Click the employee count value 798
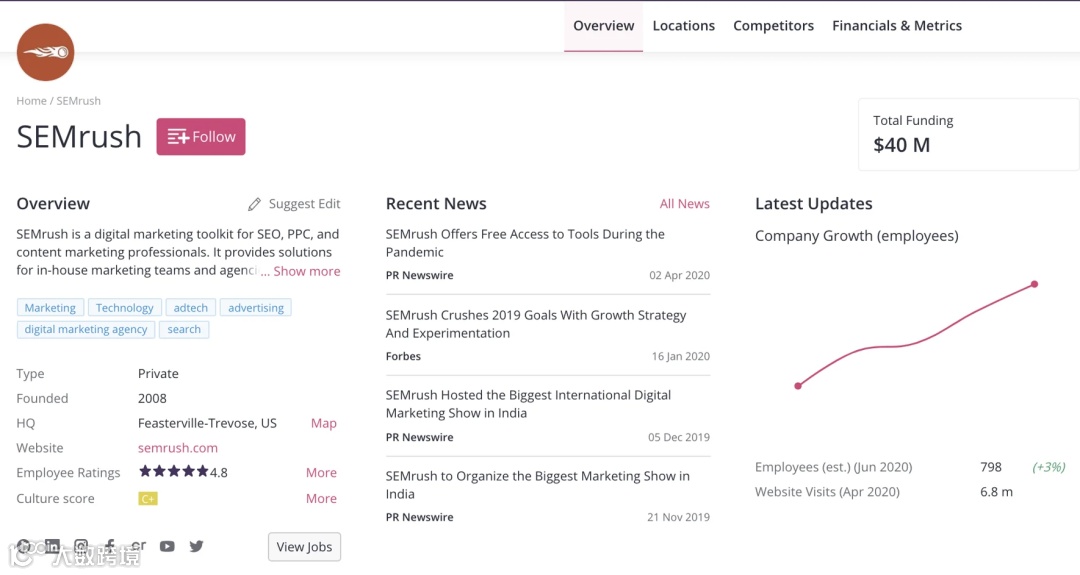Viewport: 1080px width, 575px height. 990,467
